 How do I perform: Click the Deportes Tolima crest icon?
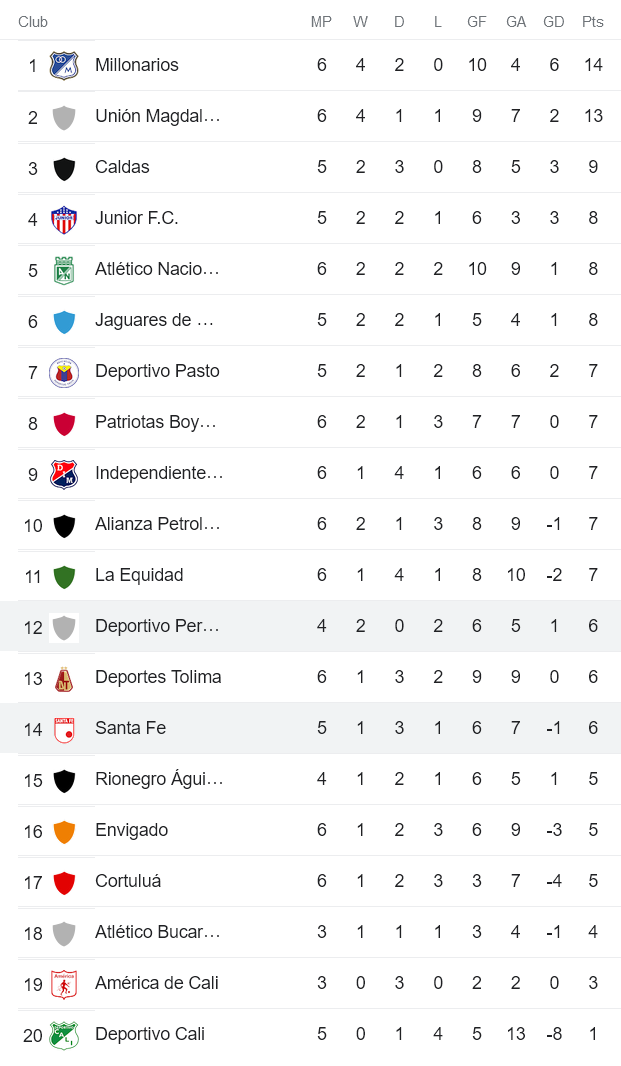[x=64, y=678]
